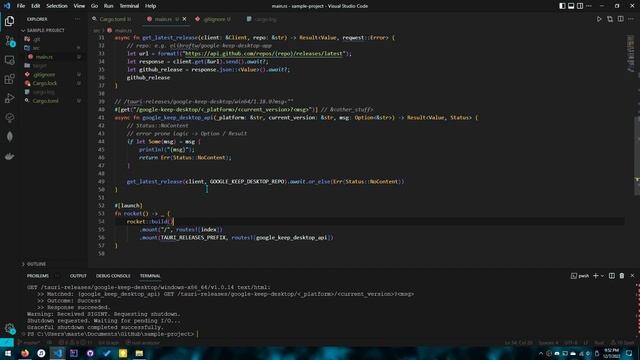Expand the Outline section
The width and height of the screenshot is (640, 360).
[x=36, y=264]
